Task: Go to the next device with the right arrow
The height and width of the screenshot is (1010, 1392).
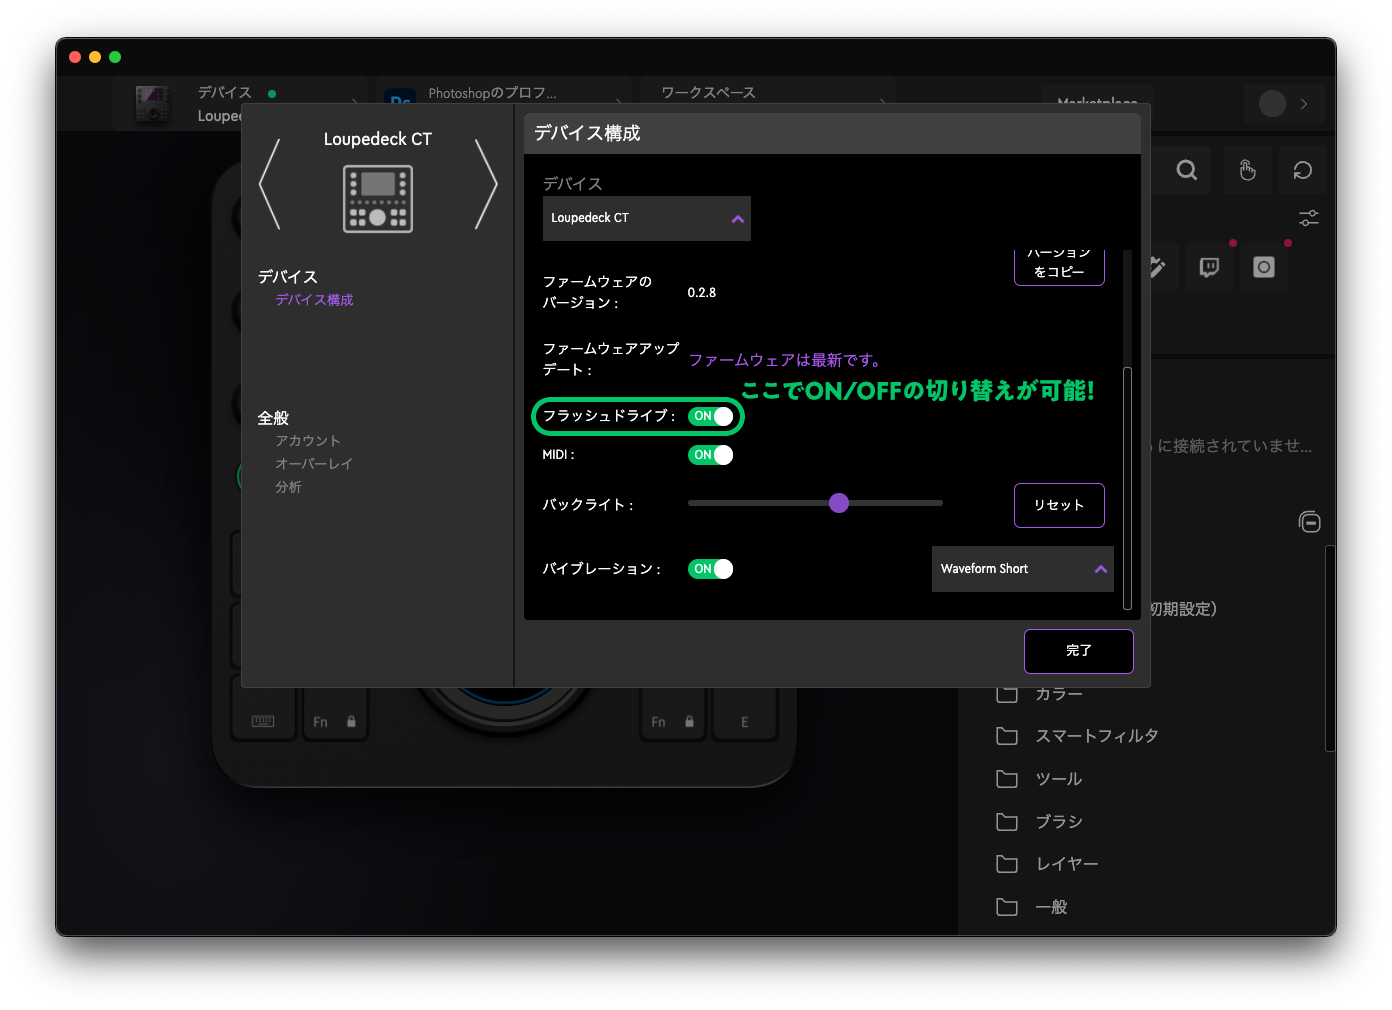Action: tap(486, 185)
